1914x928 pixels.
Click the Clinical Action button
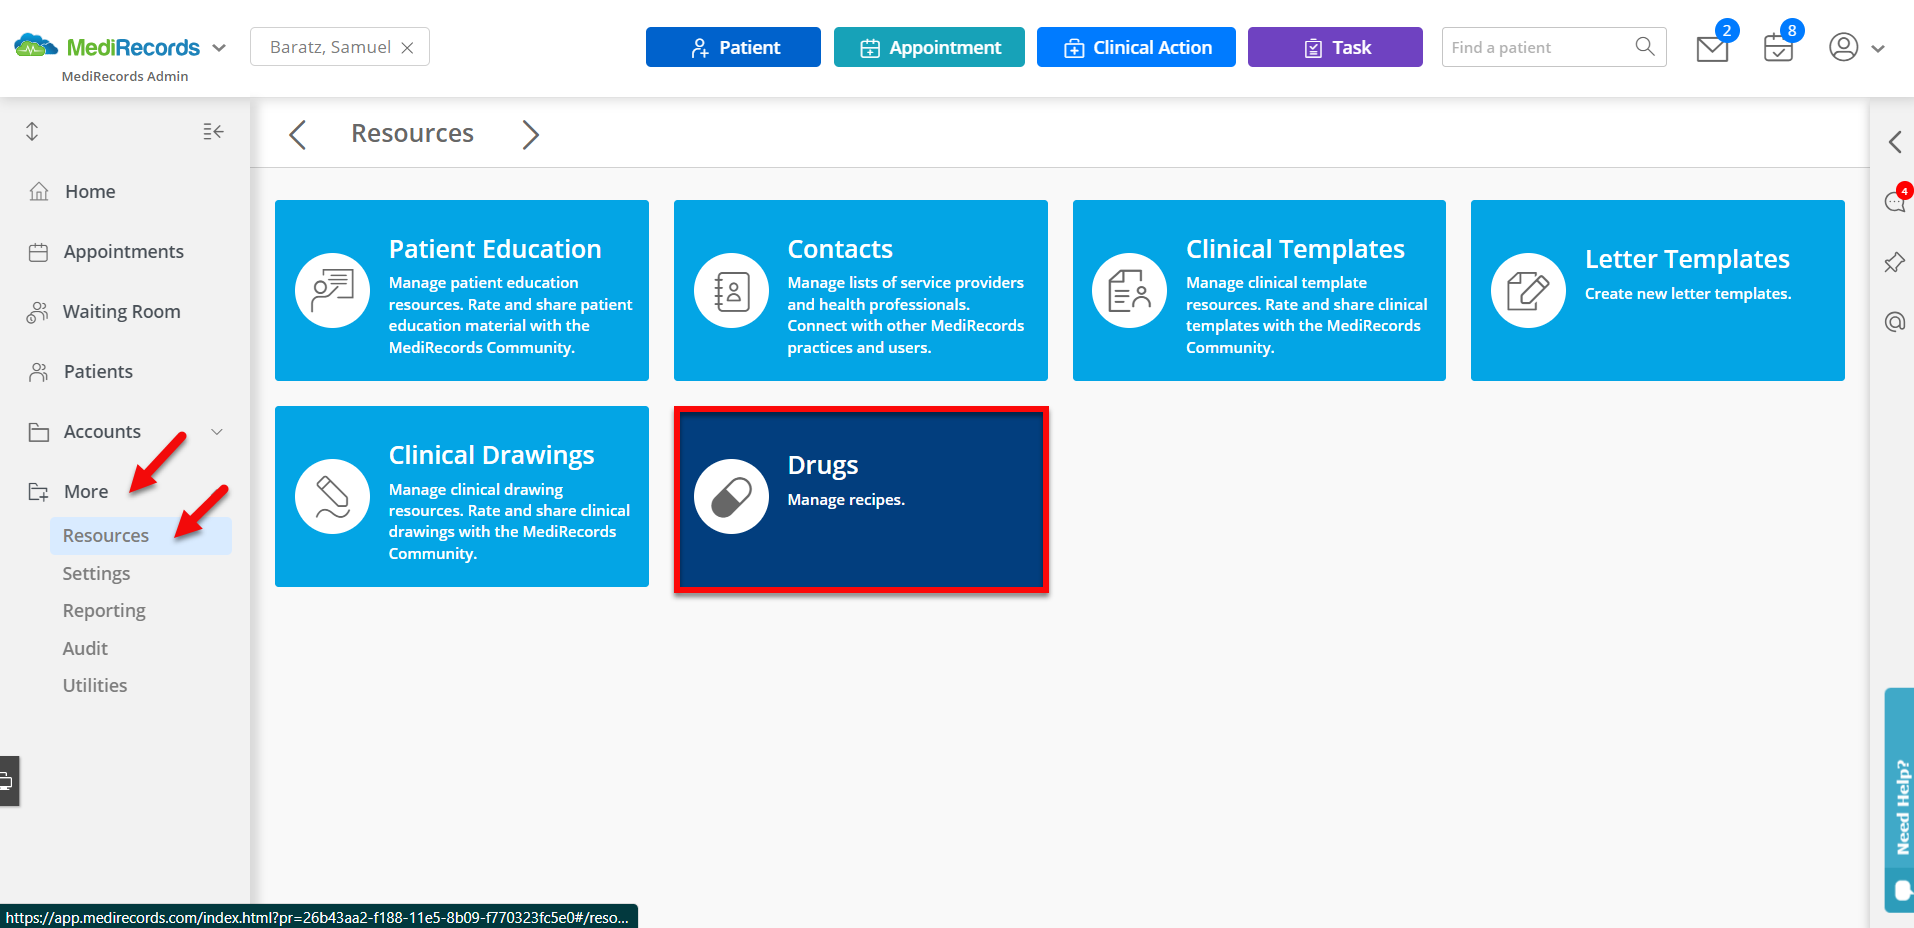(1136, 46)
